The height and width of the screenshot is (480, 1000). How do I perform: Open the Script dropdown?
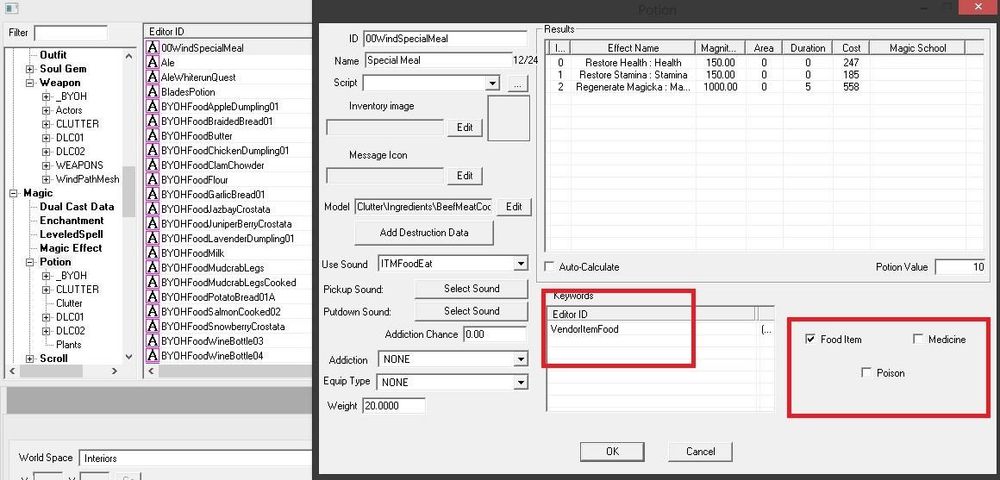(x=492, y=84)
